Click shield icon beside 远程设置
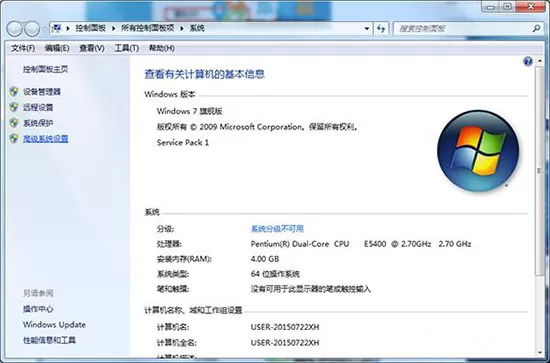Viewport: 550px width, 363px height. pos(14,107)
